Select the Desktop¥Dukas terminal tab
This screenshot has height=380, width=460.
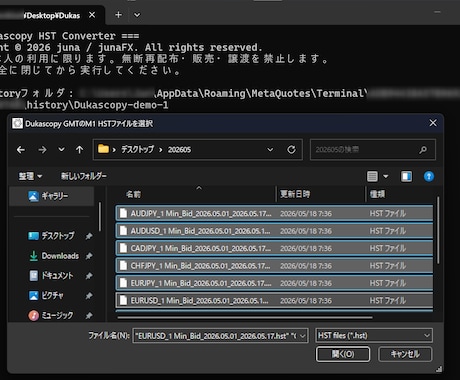click(52, 15)
